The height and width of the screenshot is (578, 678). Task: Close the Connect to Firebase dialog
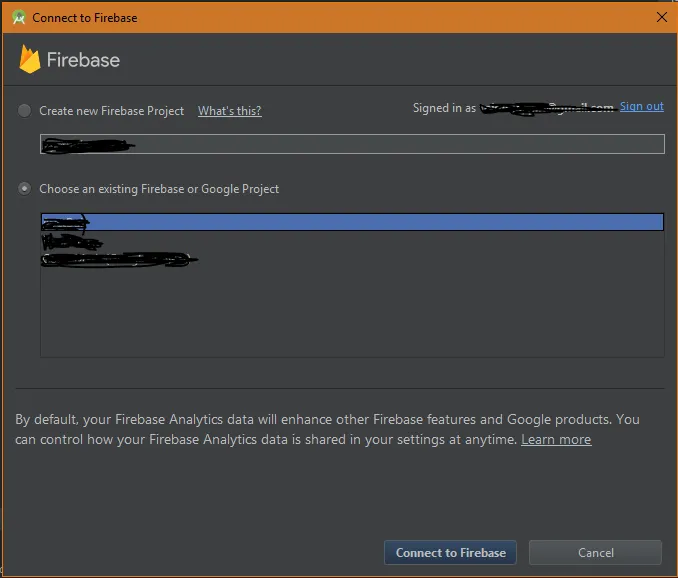[x=662, y=17]
